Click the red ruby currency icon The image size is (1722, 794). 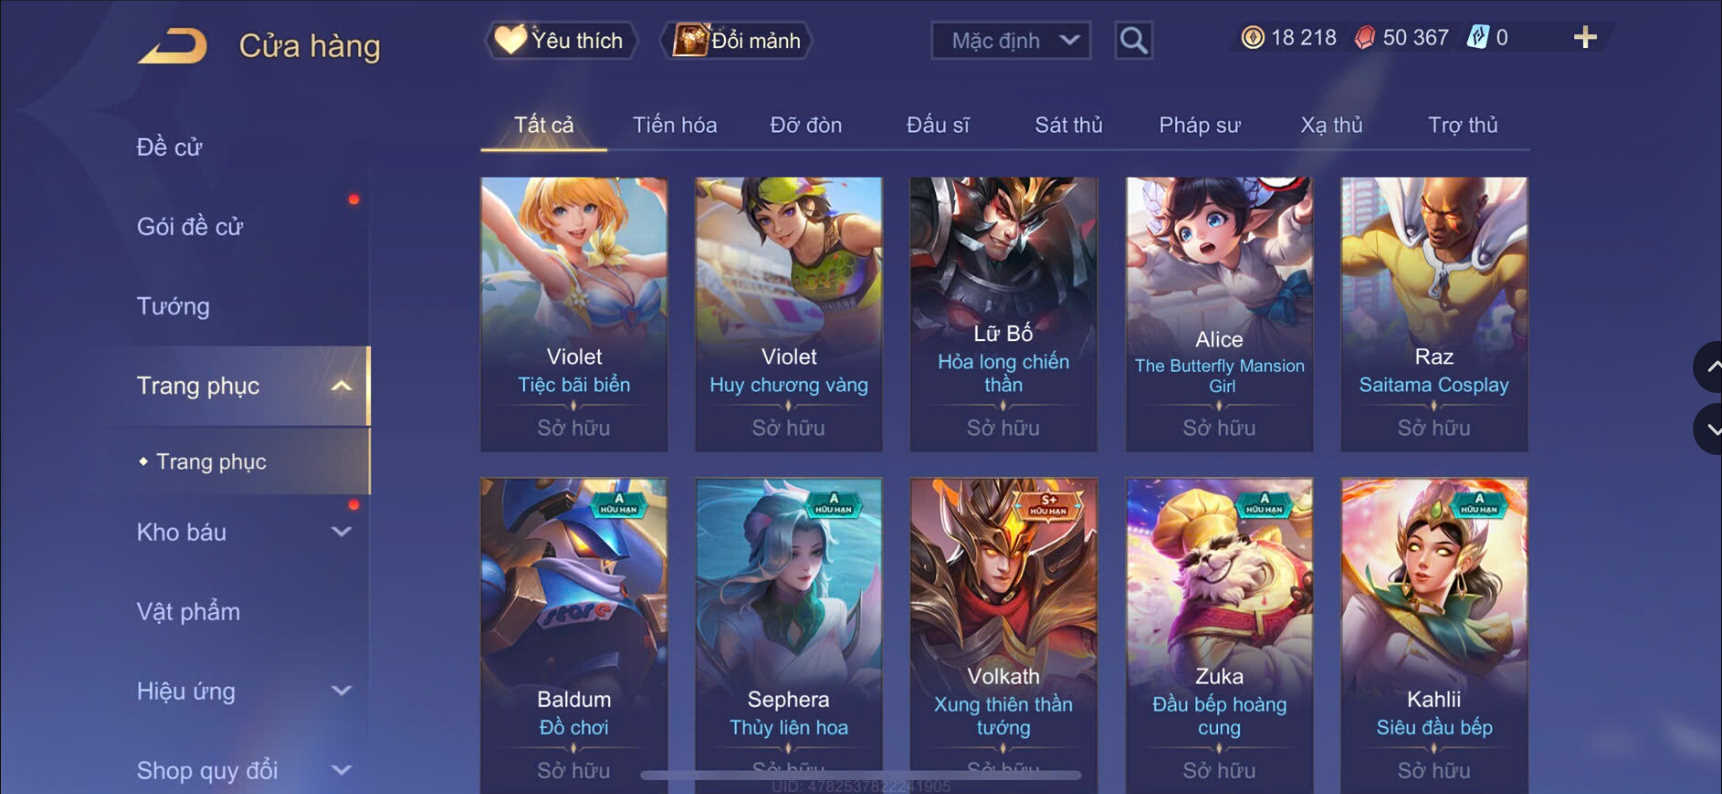[1364, 38]
